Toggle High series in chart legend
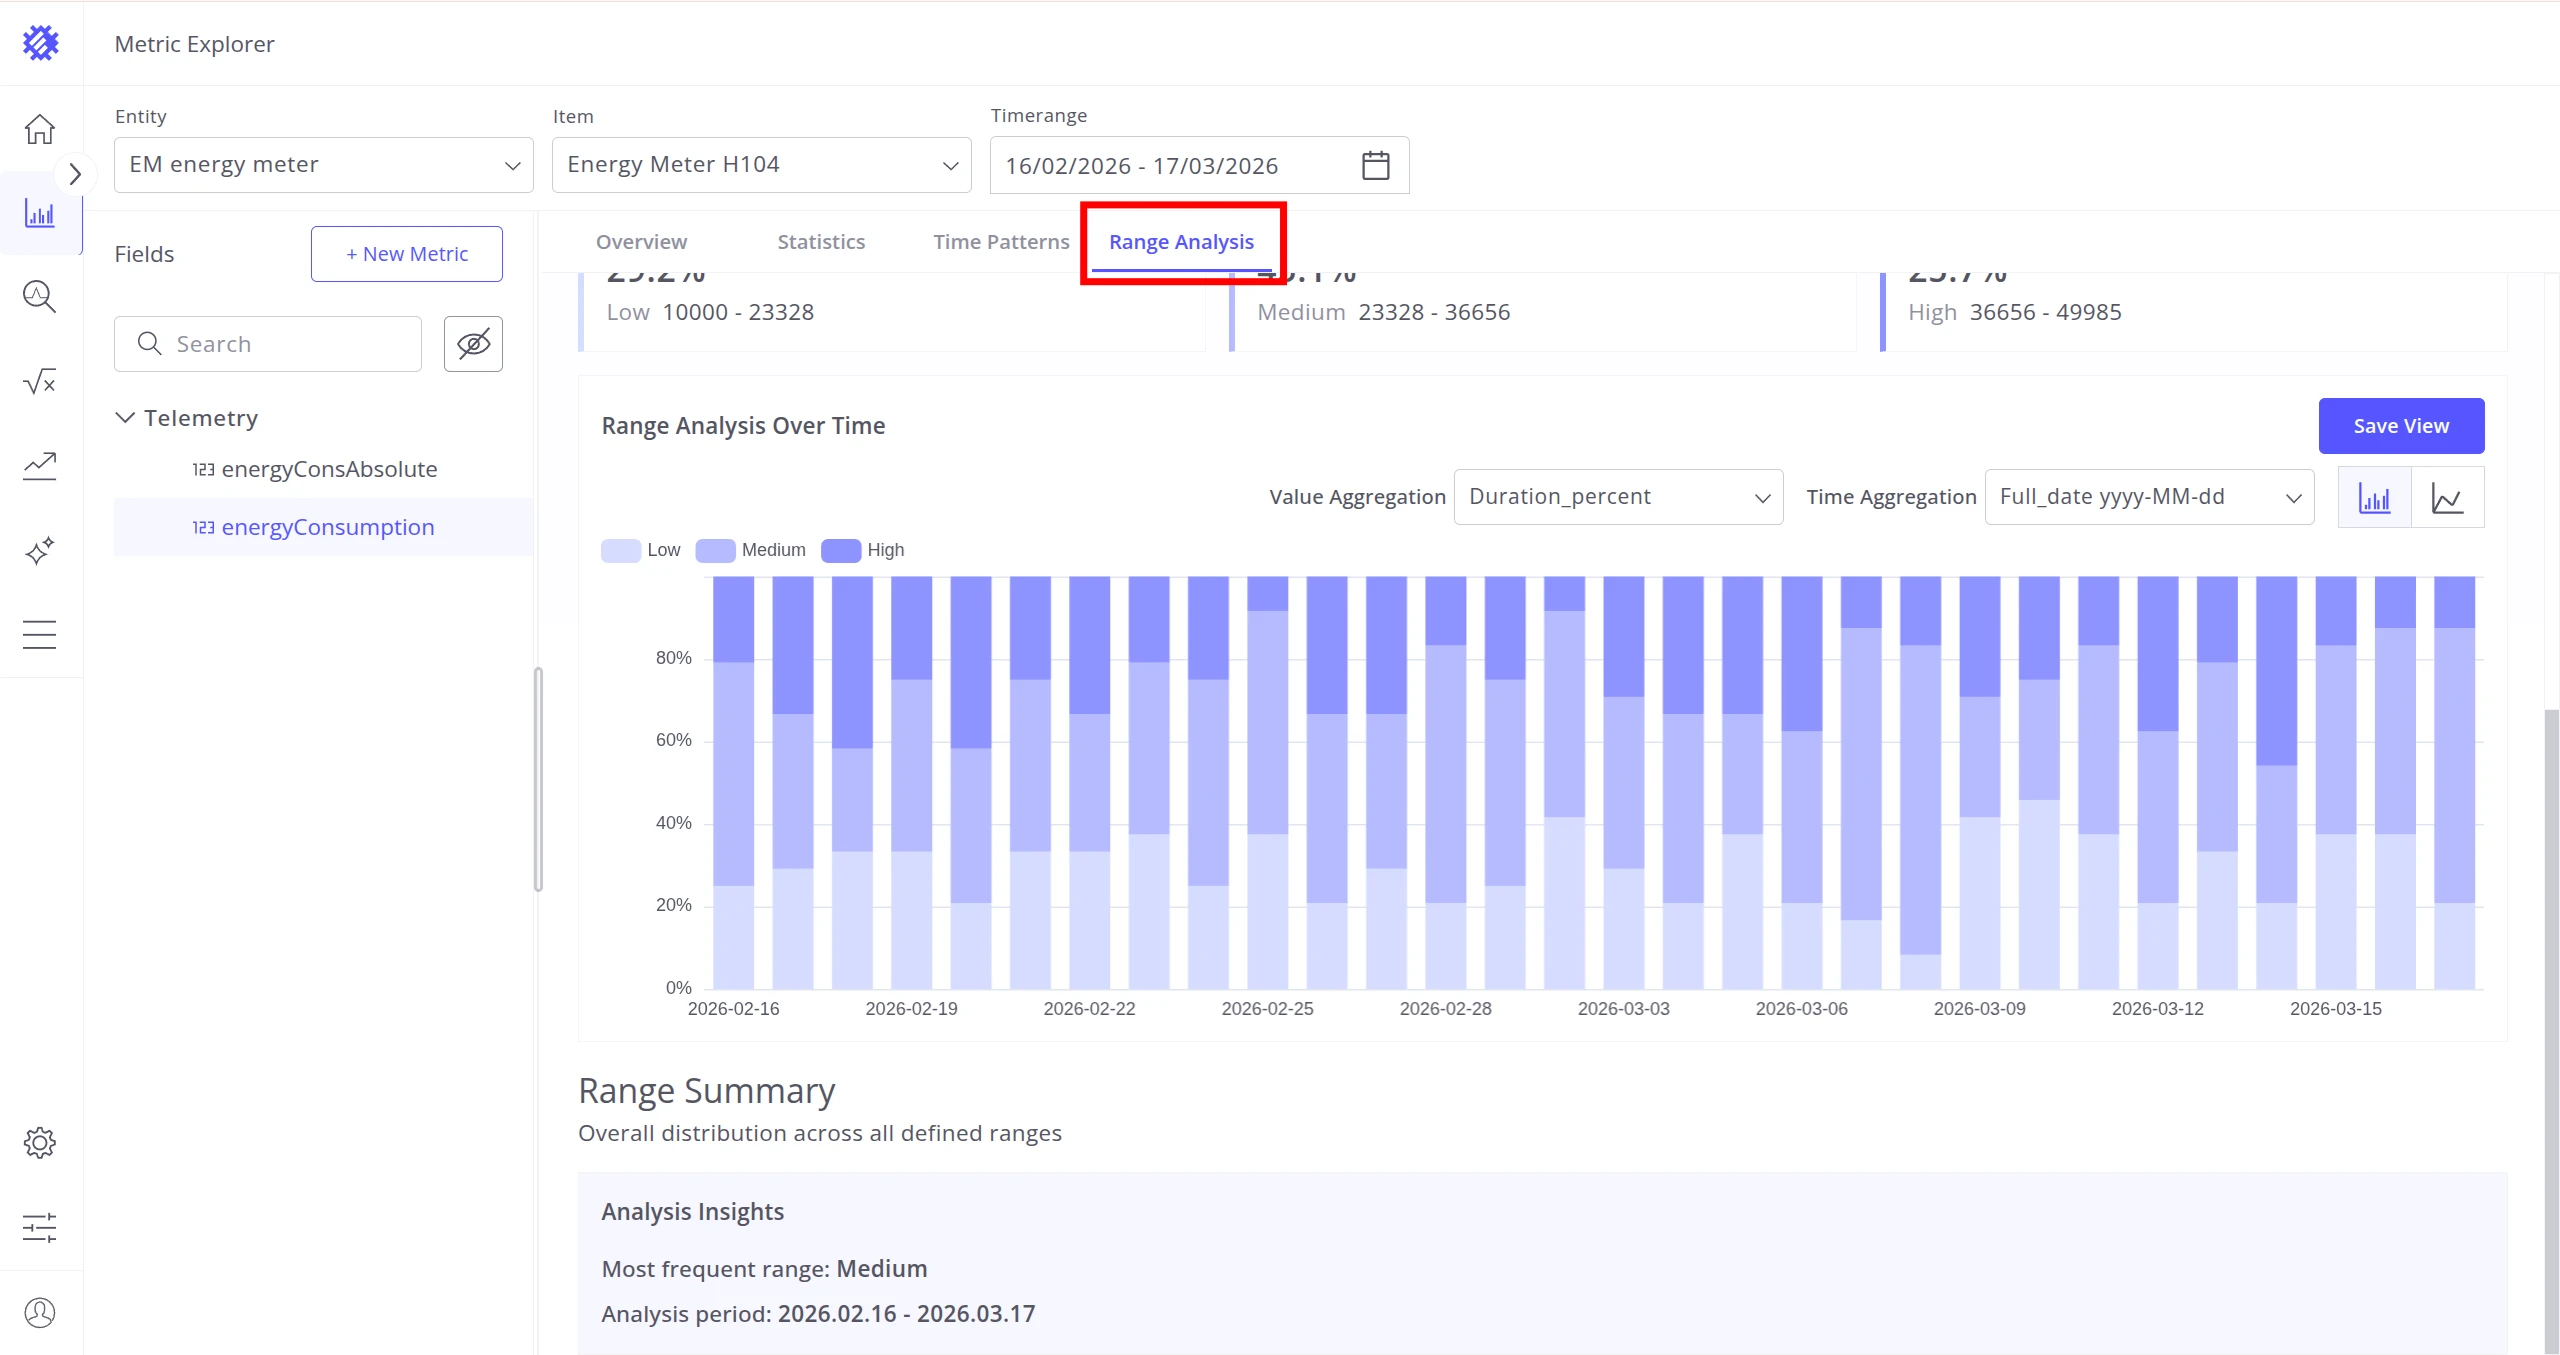 [x=863, y=550]
